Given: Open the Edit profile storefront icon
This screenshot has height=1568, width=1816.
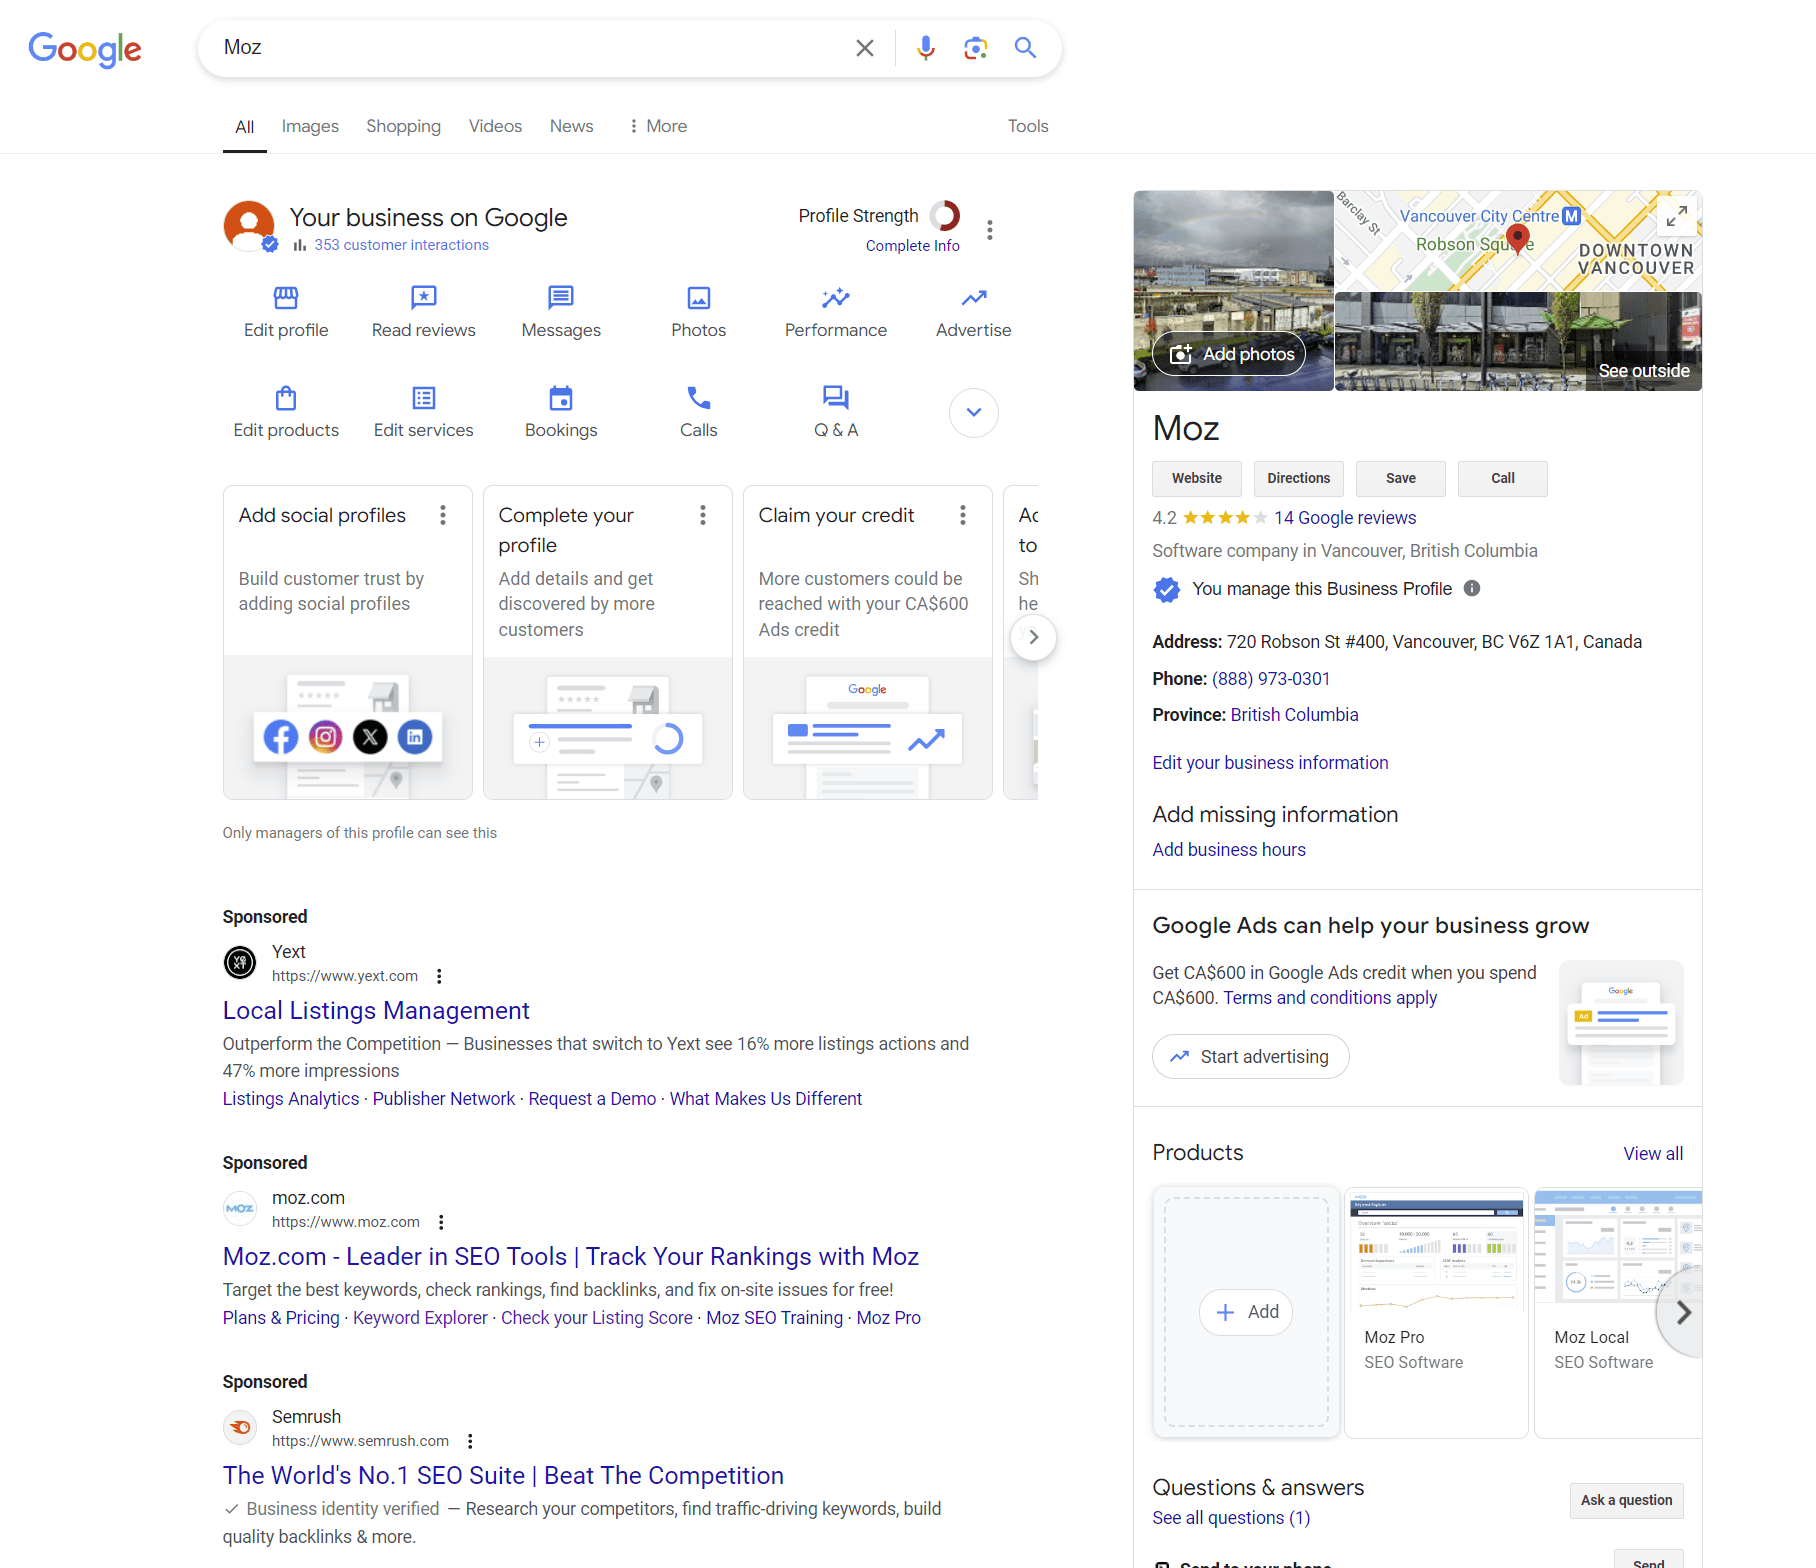Looking at the screenshot, I should [x=286, y=298].
